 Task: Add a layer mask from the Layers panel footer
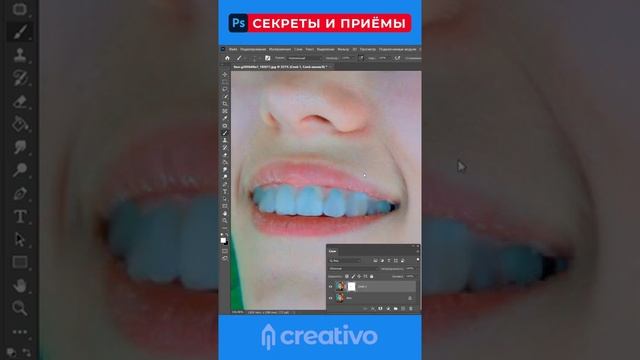pyautogui.click(x=380, y=309)
